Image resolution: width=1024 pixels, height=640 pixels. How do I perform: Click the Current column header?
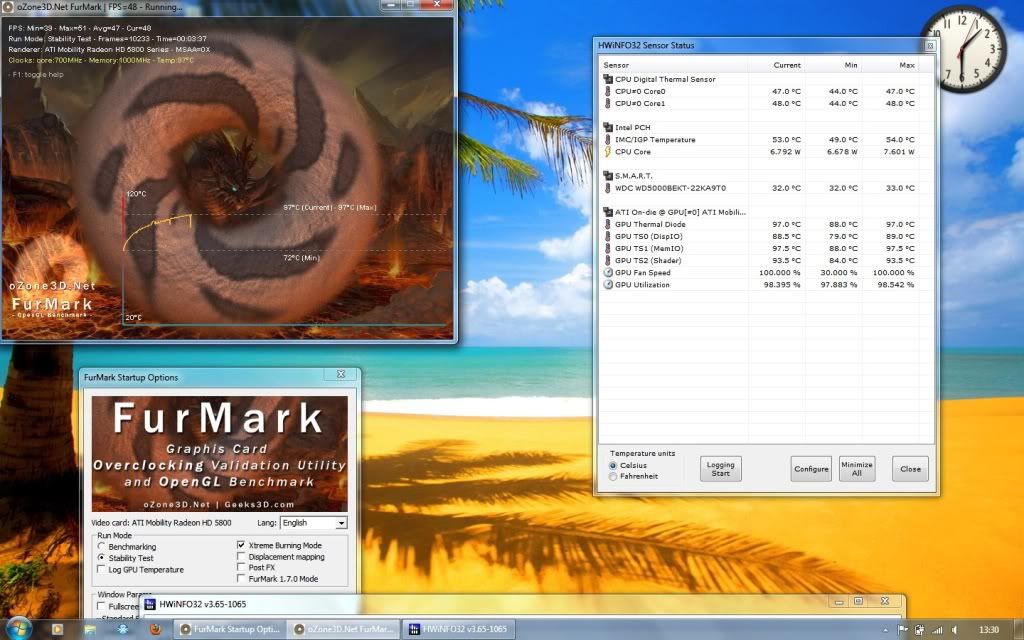776,65
